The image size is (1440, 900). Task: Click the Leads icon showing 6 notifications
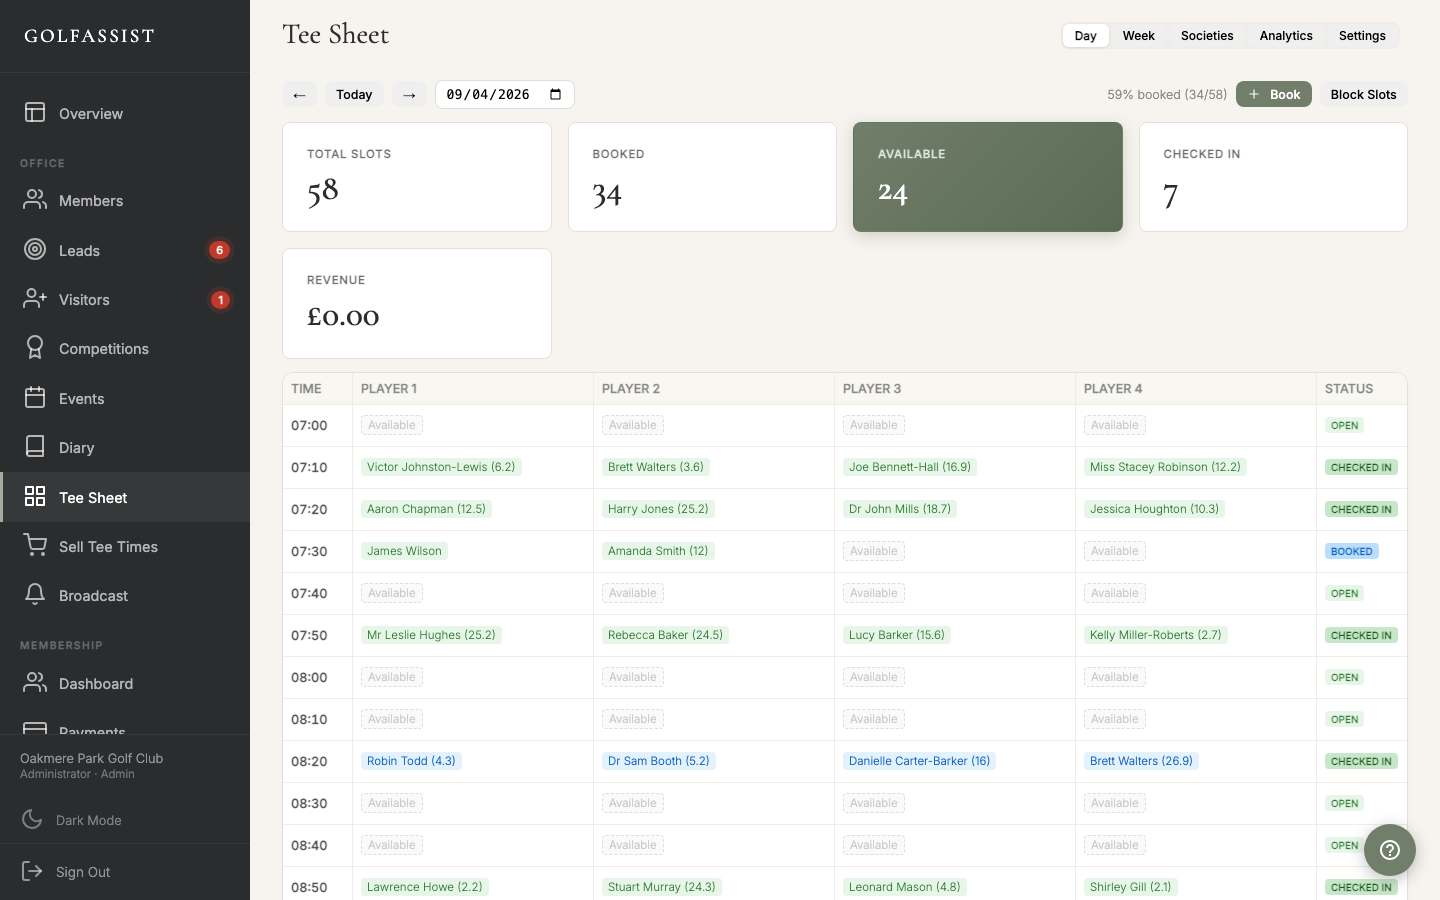point(35,250)
